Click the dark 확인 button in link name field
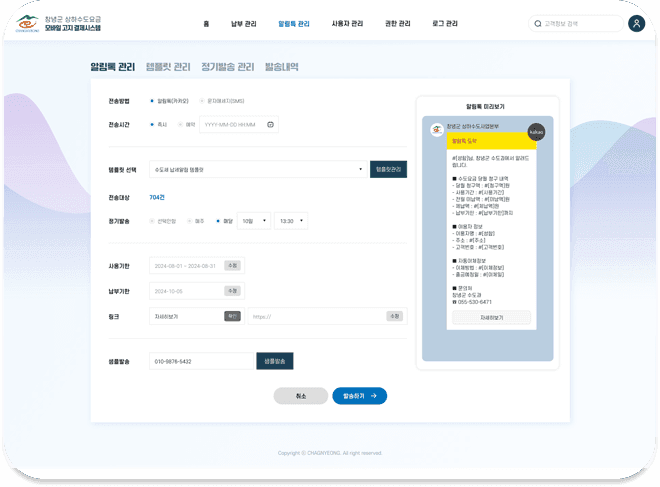The height and width of the screenshot is (487, 660). click(x=232, y=316)
